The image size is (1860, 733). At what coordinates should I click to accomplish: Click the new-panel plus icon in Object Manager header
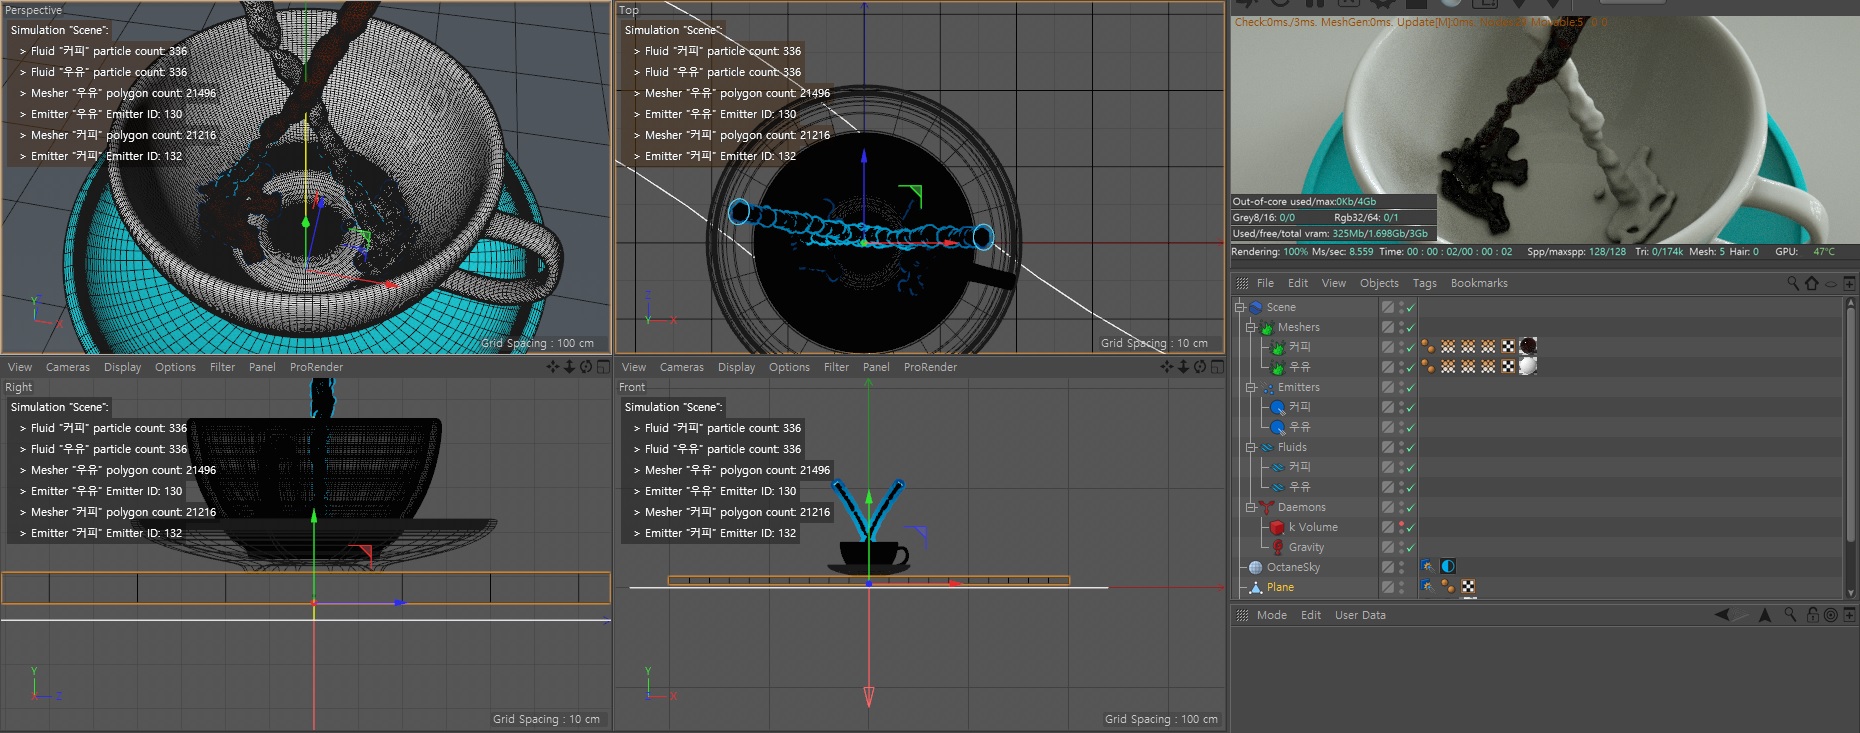(1849, 283)
